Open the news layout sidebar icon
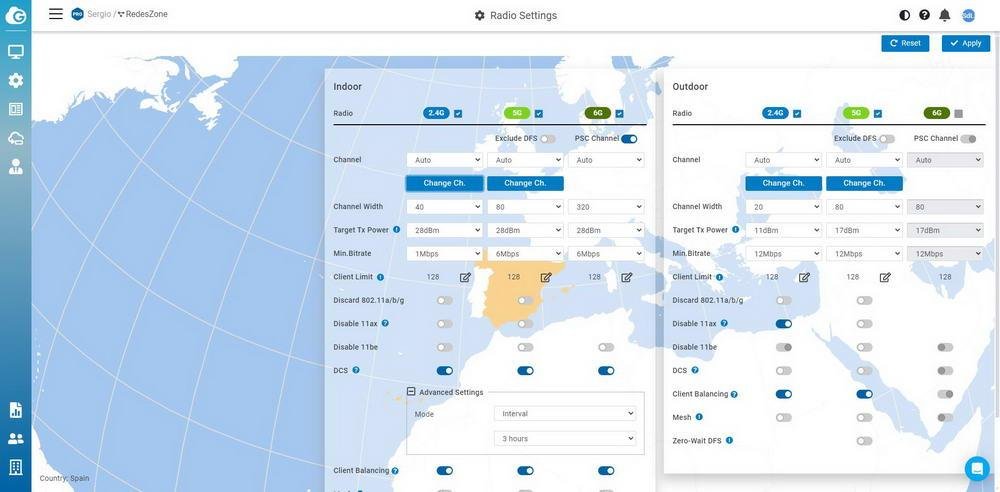The height and width of the screenshot is (492, 1000). [15, 109]
